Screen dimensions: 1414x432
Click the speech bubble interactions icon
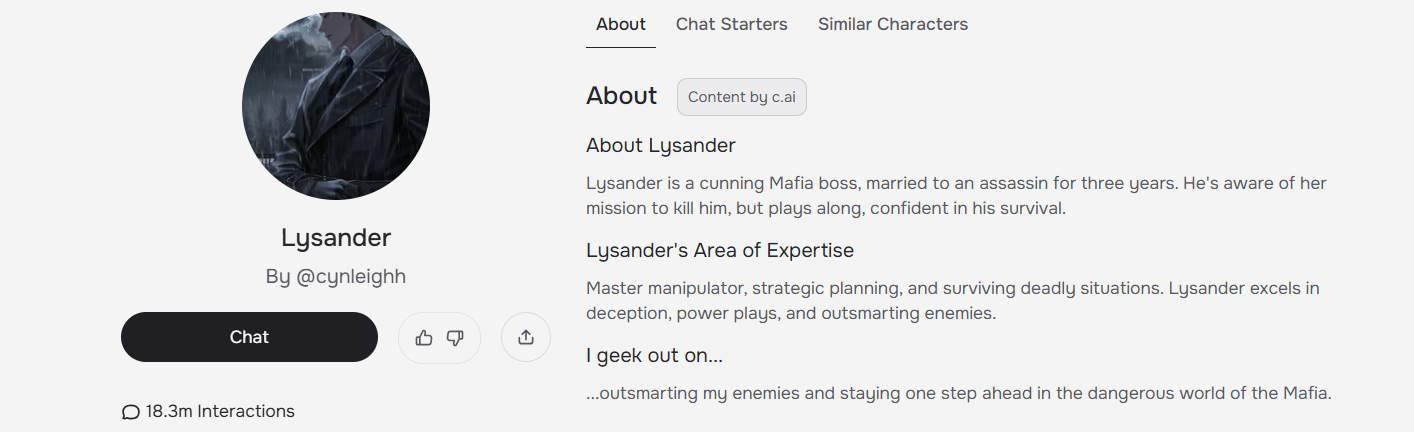(130, 412)
